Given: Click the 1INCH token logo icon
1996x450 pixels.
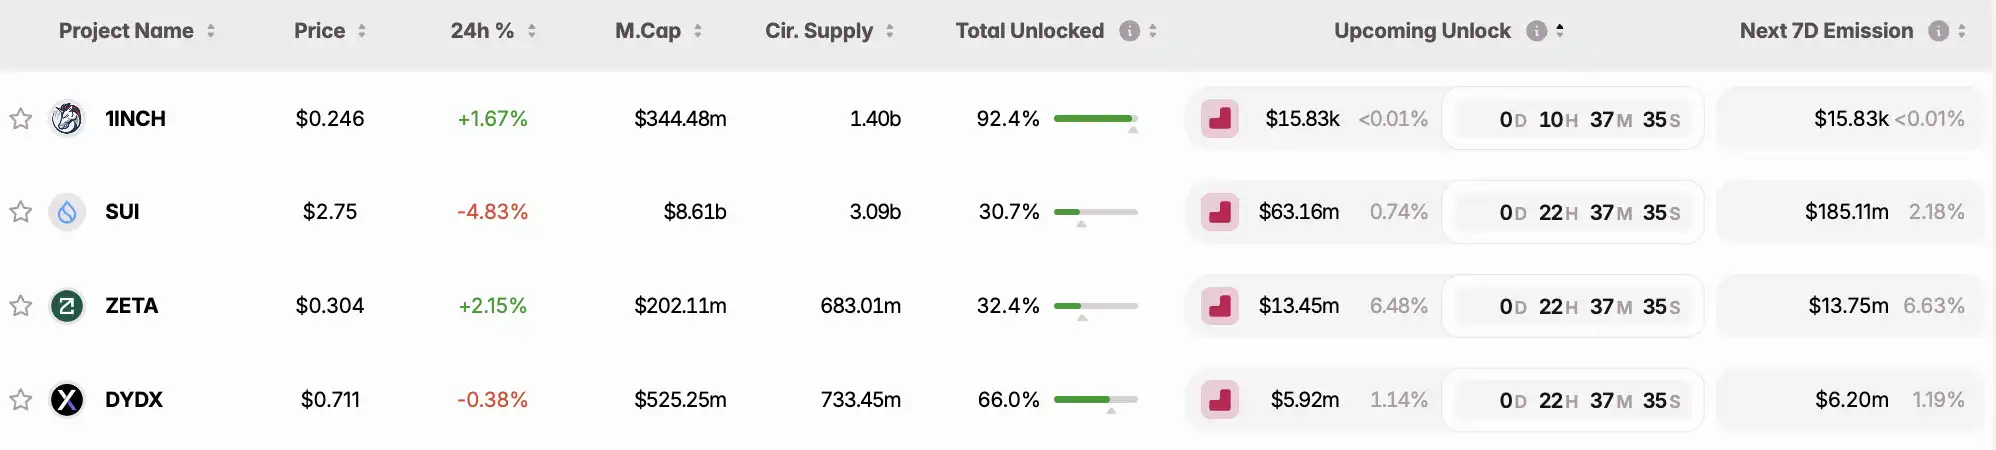Looking at the screenshot, I should [67, 119].
